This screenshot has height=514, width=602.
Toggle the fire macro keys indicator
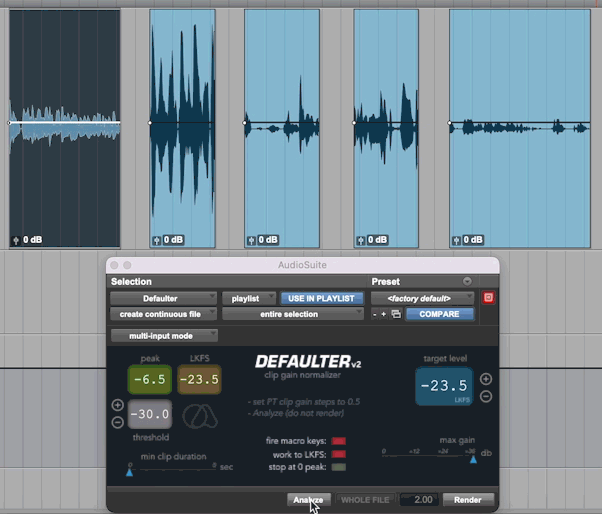339,441
